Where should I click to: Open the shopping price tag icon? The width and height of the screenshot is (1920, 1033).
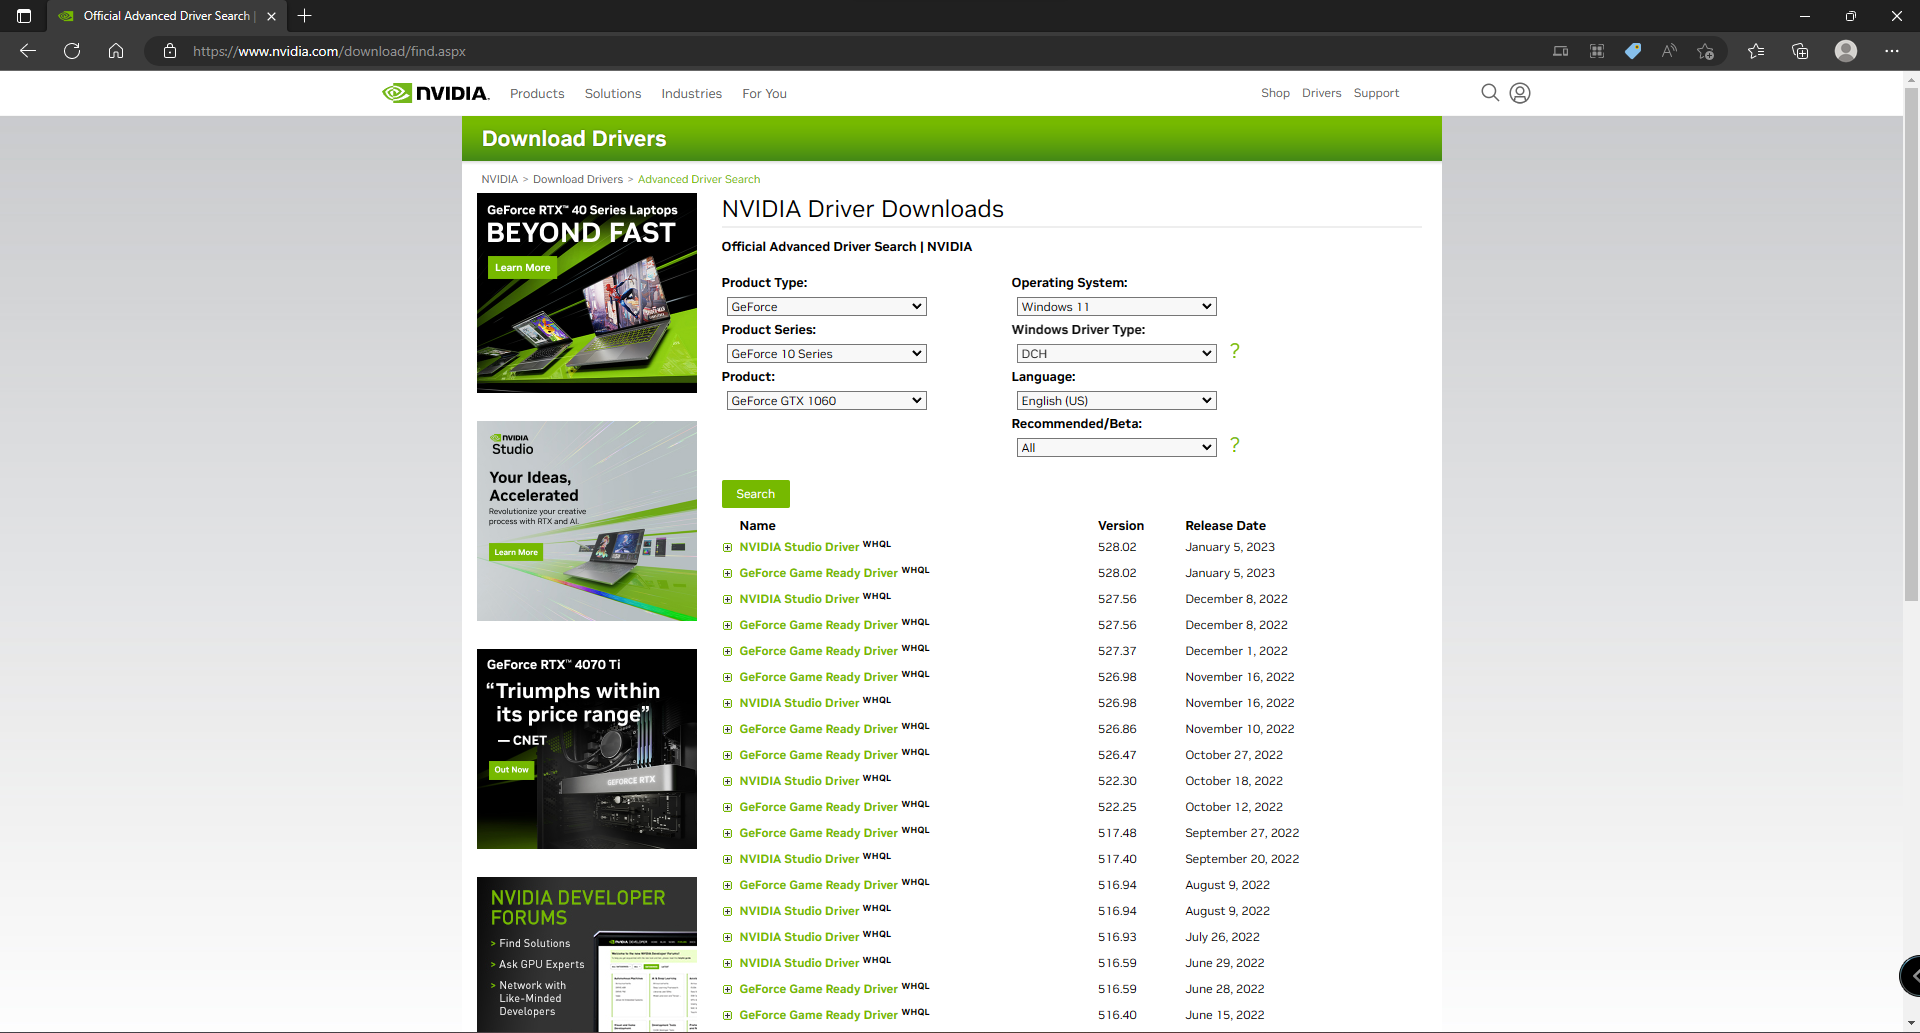(1633, 51)
